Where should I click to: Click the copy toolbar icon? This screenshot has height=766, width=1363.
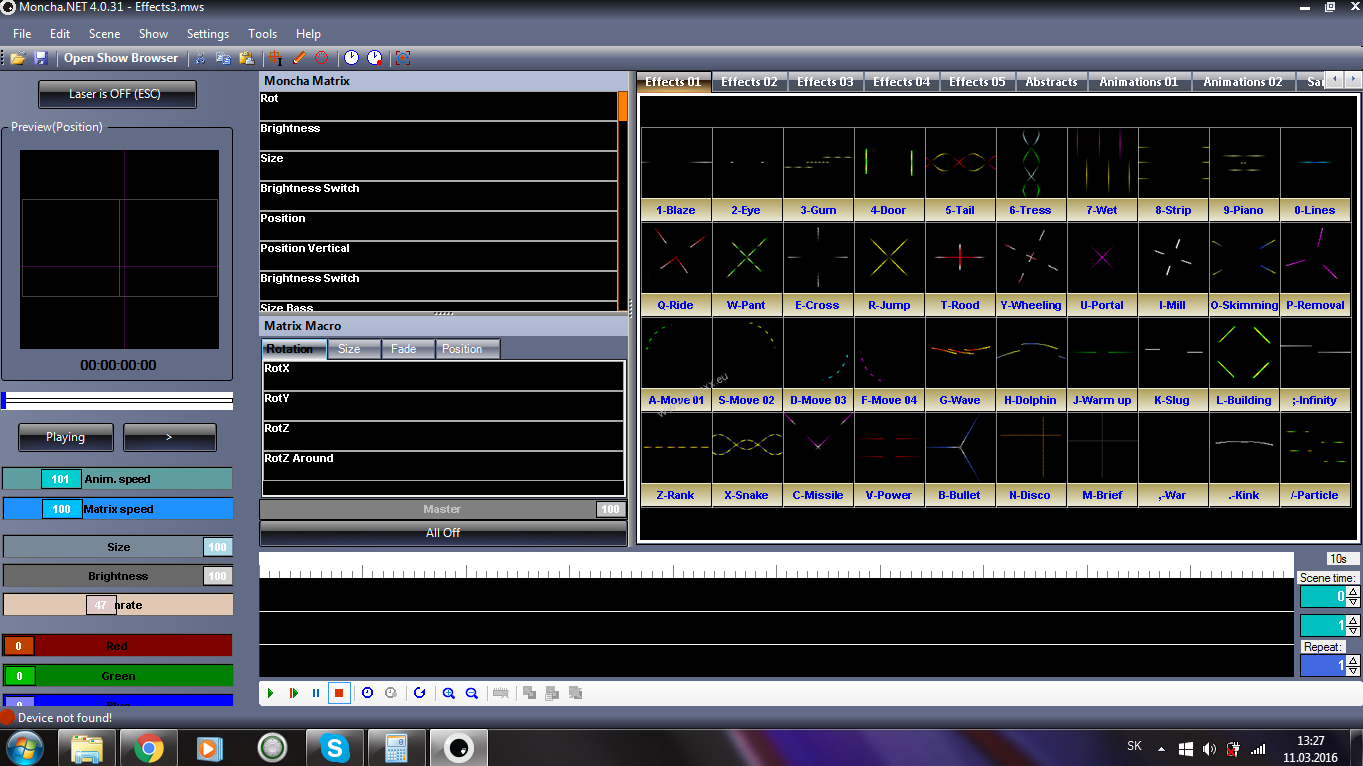(x=223, y=58)
